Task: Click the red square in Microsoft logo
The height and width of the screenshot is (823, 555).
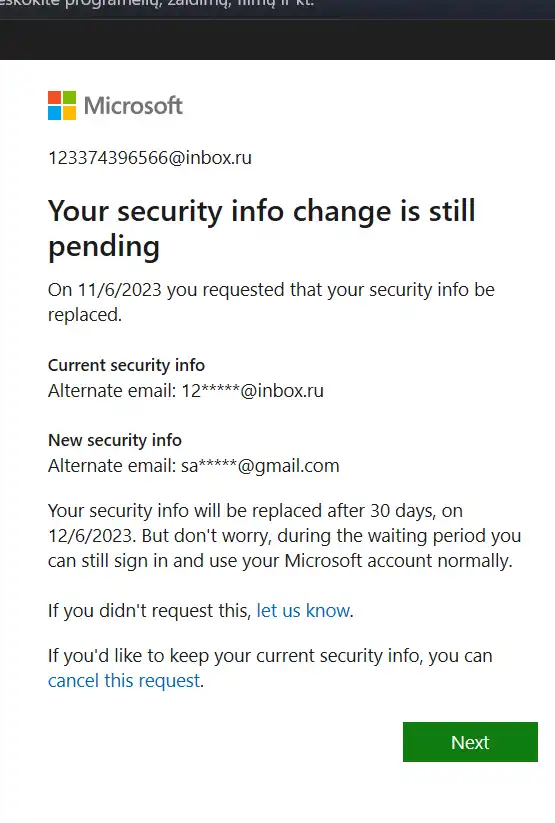Action: coord(55,98)
